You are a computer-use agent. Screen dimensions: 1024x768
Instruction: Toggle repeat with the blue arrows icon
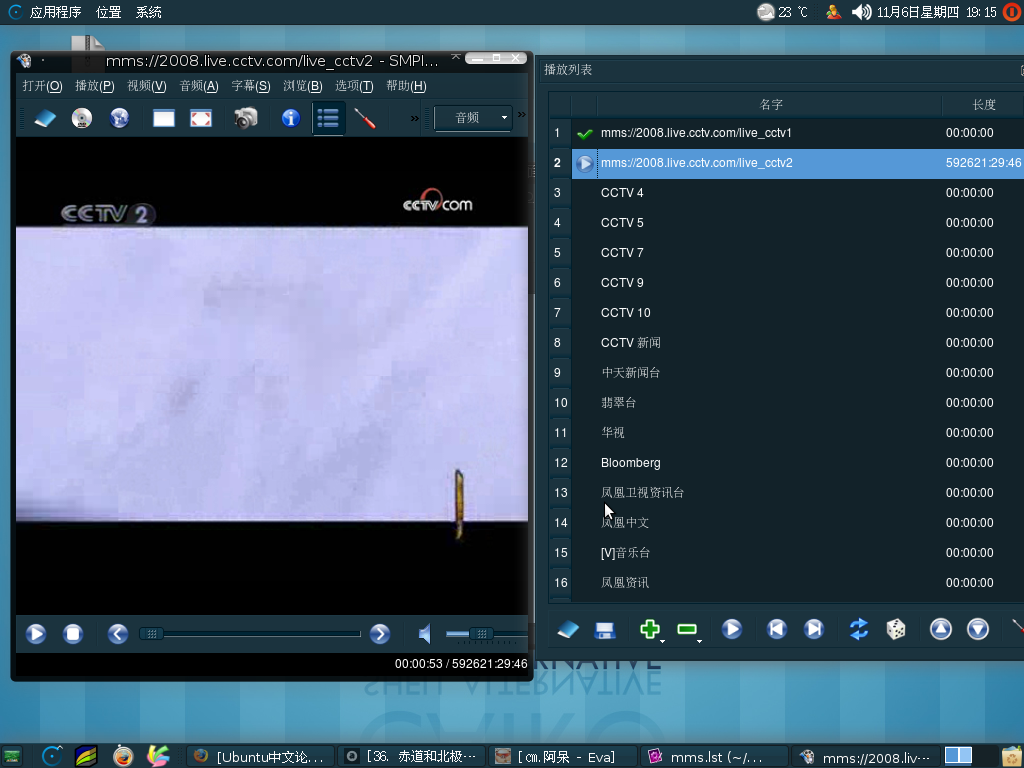859,630
